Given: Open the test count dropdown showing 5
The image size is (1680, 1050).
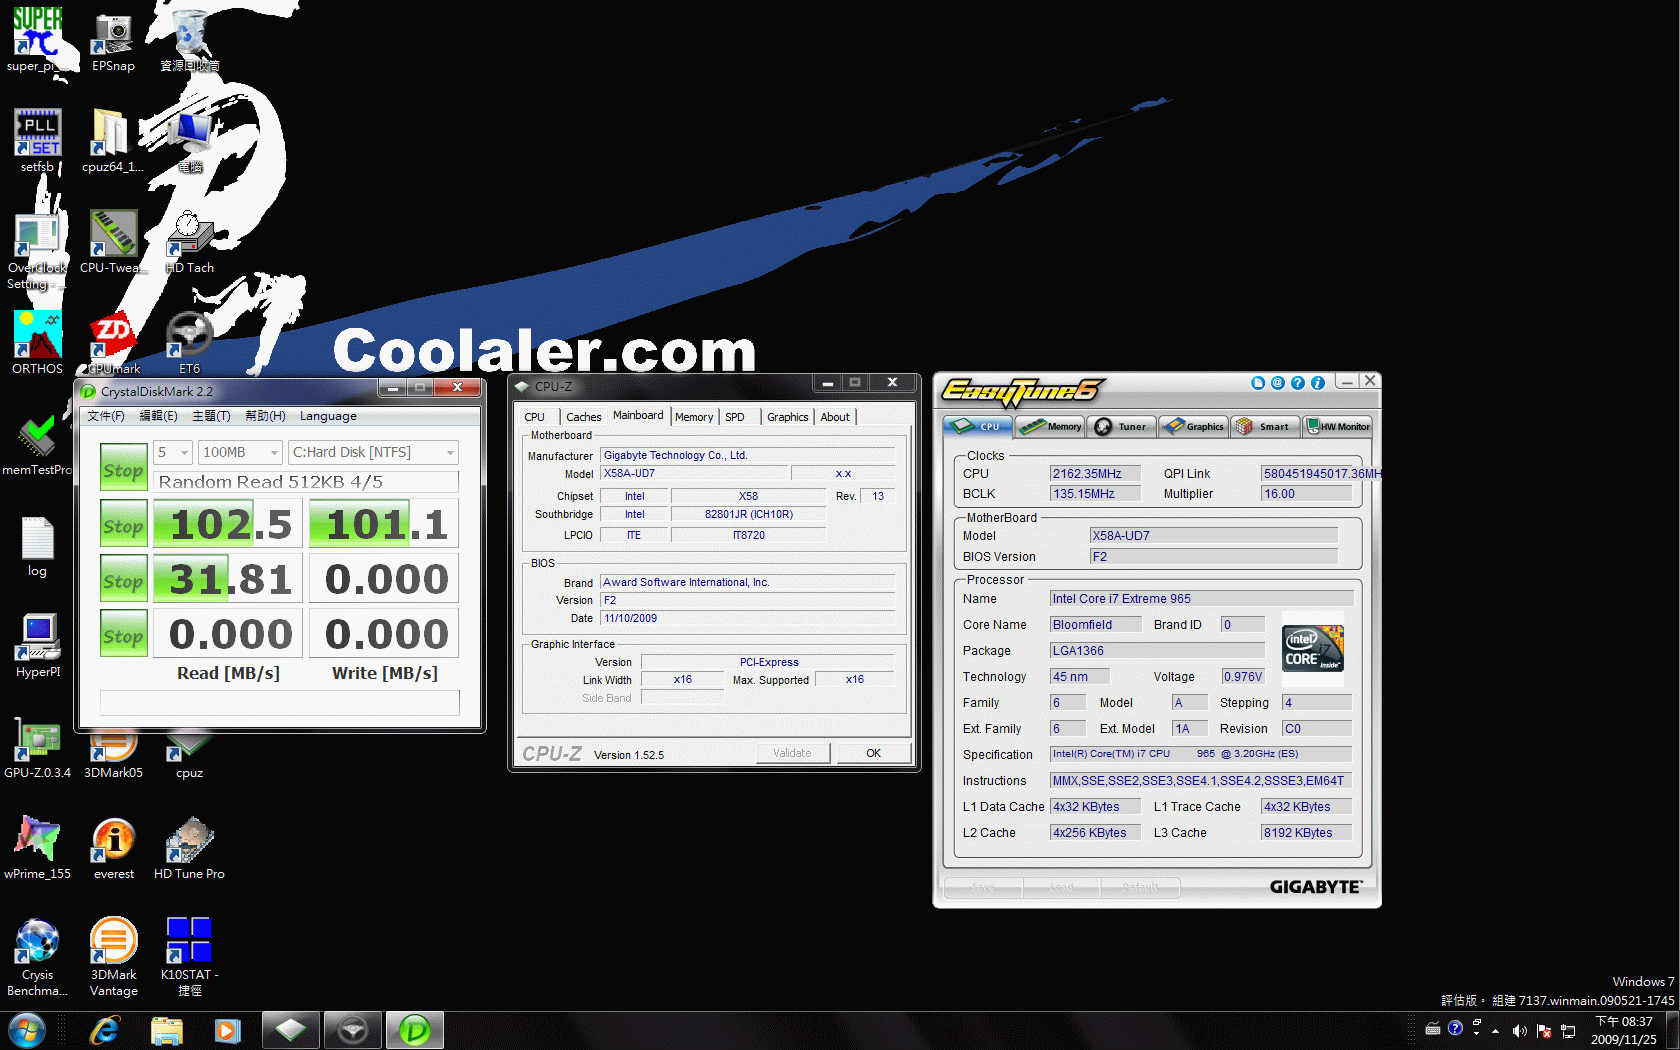Looking at the screenshot, I should [172, 453].
